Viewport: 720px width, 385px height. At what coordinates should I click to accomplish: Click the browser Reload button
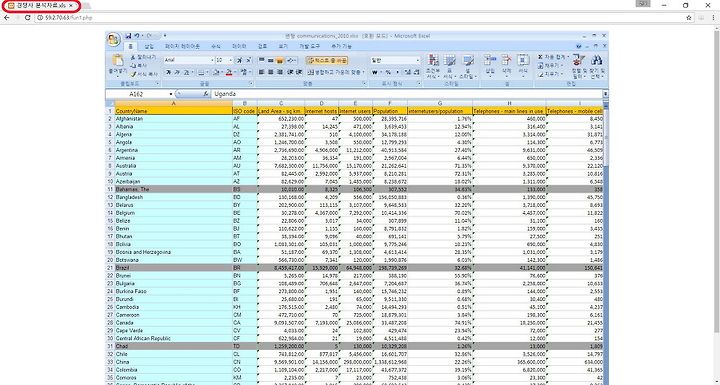point(28,17)
